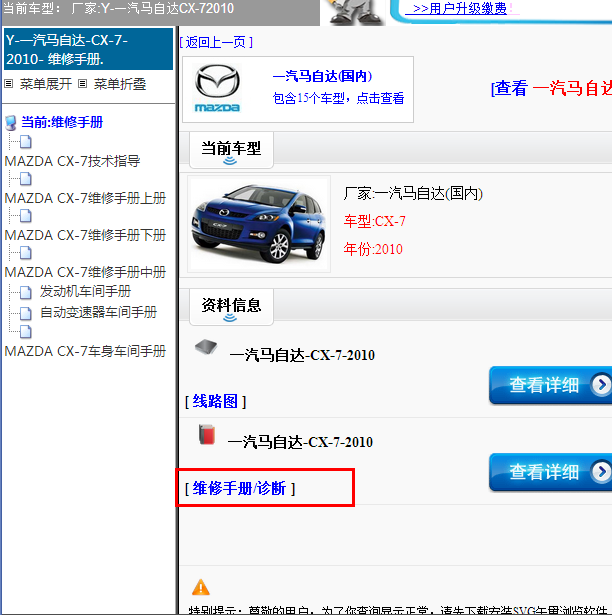Click the 一汽马自达-CX-7-2010 title above 维修手册/诊断
The width and height of the screenshot is (612, 615).
[300, 442]
